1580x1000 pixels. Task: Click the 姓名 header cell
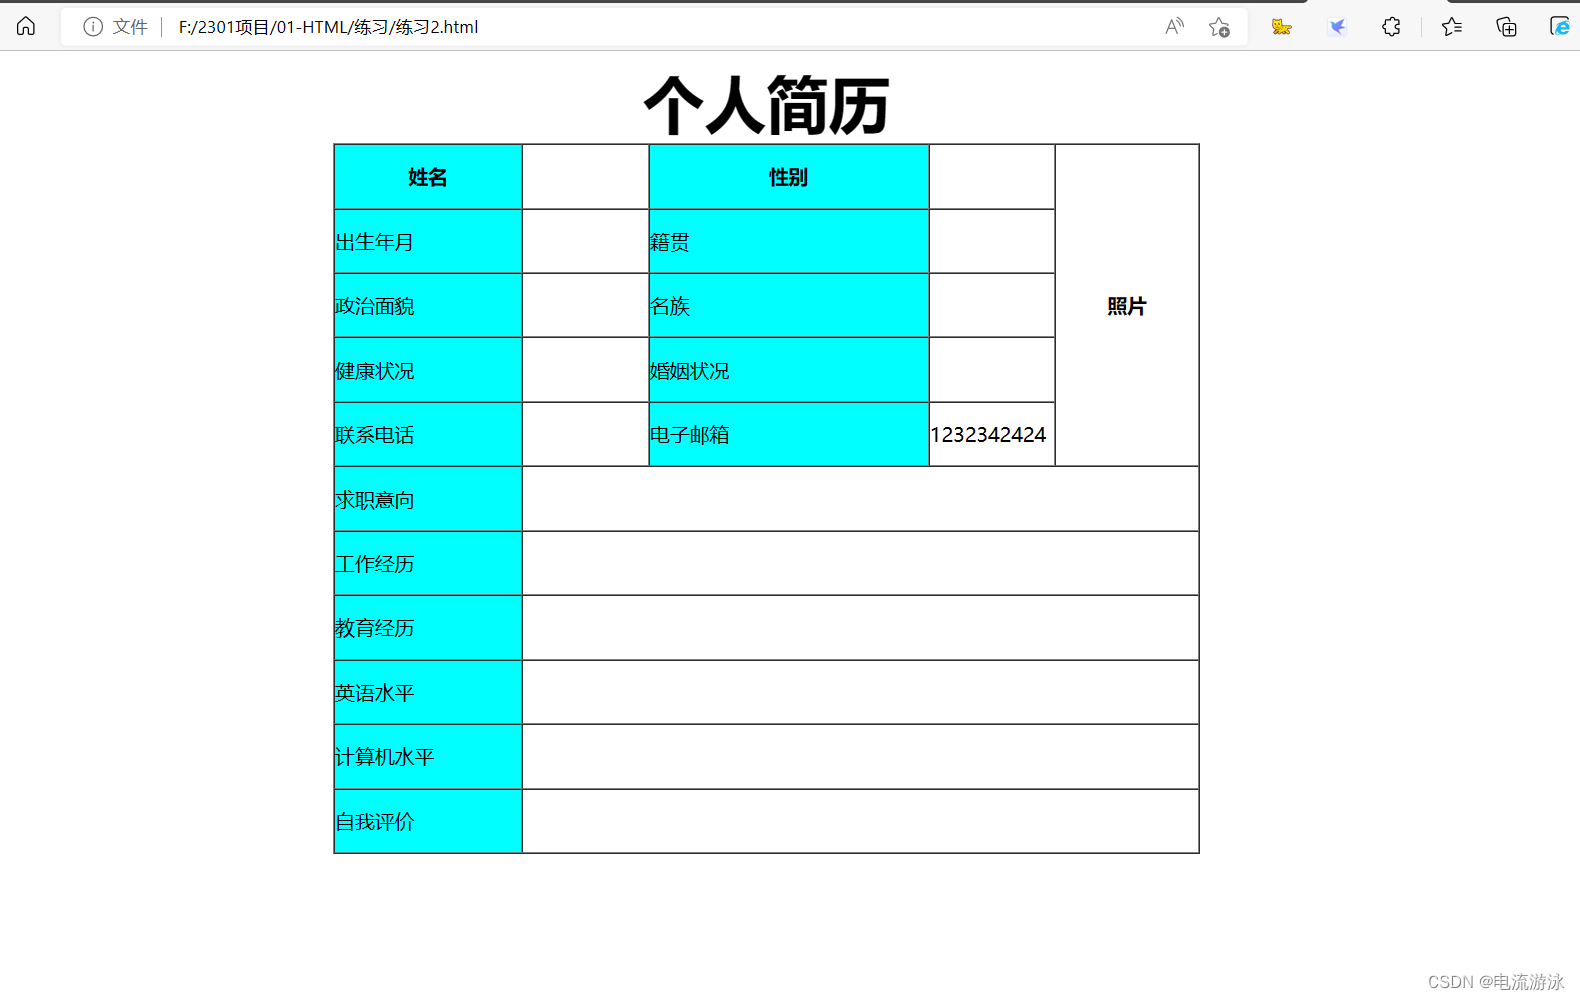pyautogui.click(x=428, y=177)
